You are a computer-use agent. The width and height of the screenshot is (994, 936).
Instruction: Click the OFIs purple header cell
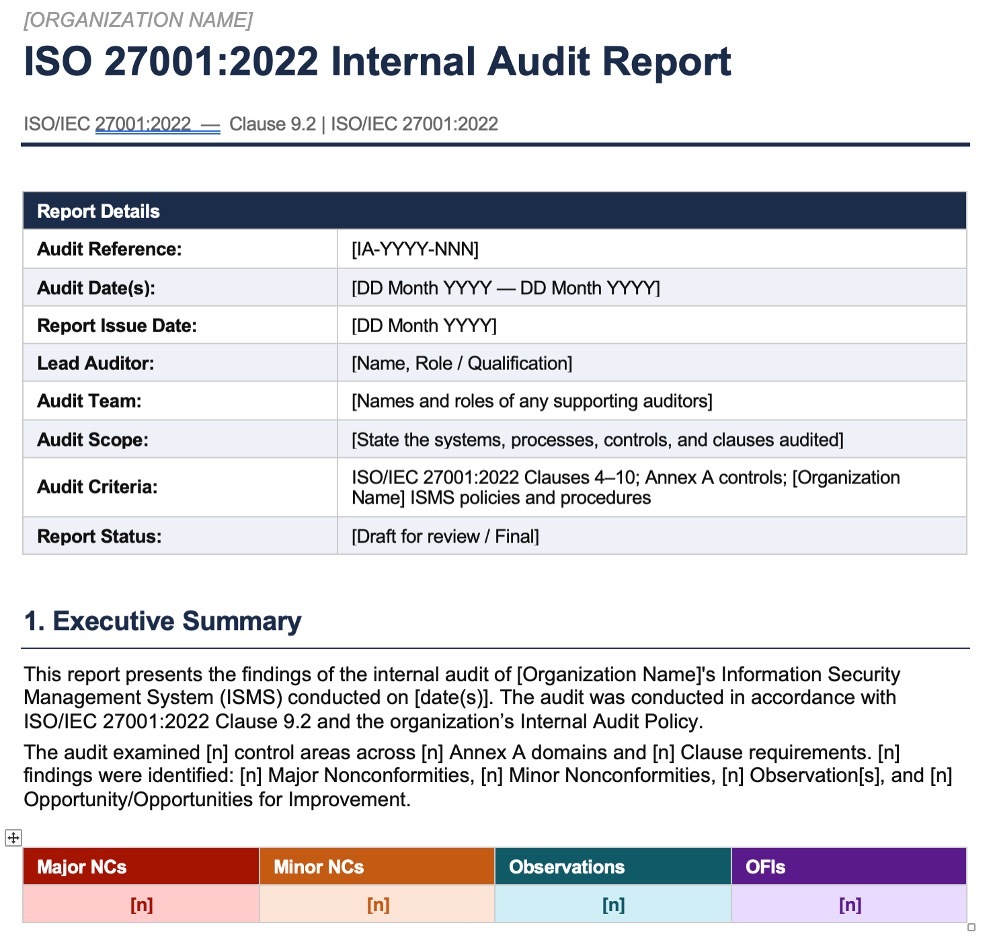[849, 866]
